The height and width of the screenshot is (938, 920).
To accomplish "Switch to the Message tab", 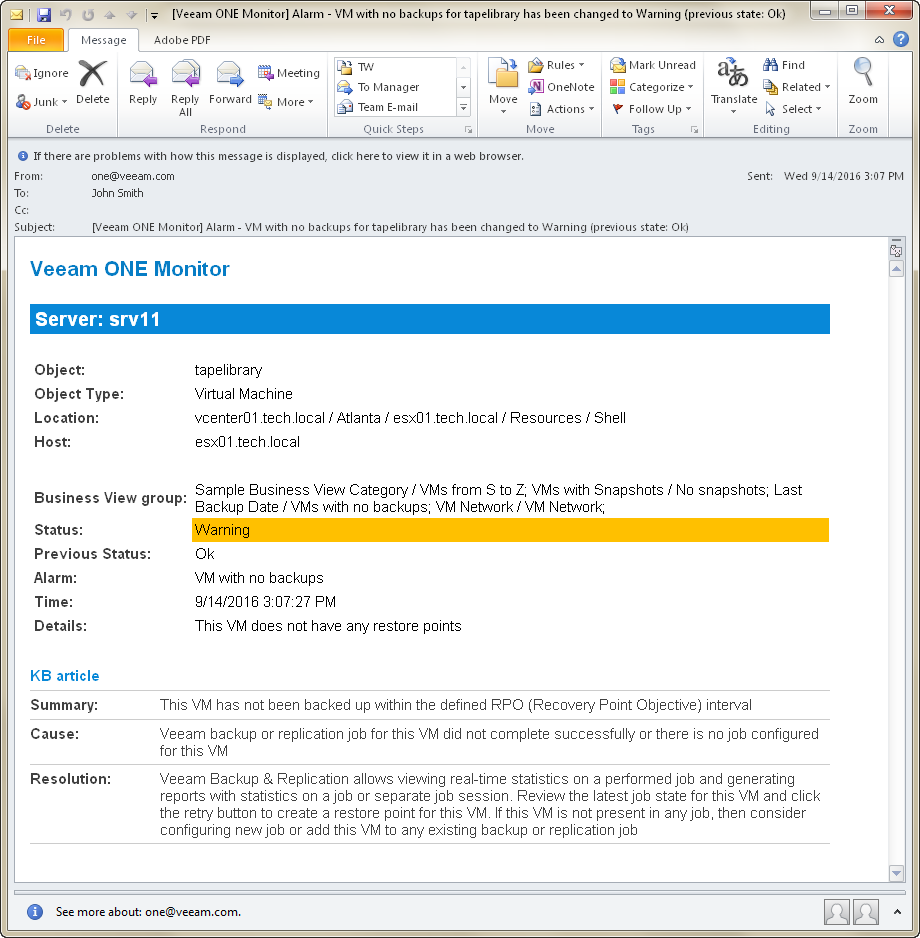I will point(103,40).
